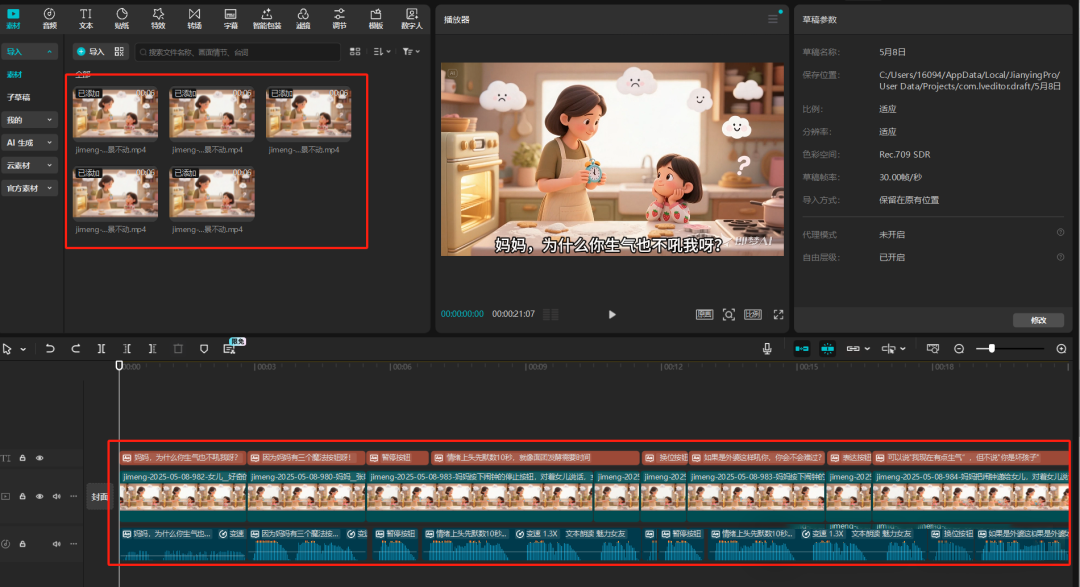Viewport: 1080px width, 587px height.
Task: Click the split clip tool
Action: (x=101, y=349)
